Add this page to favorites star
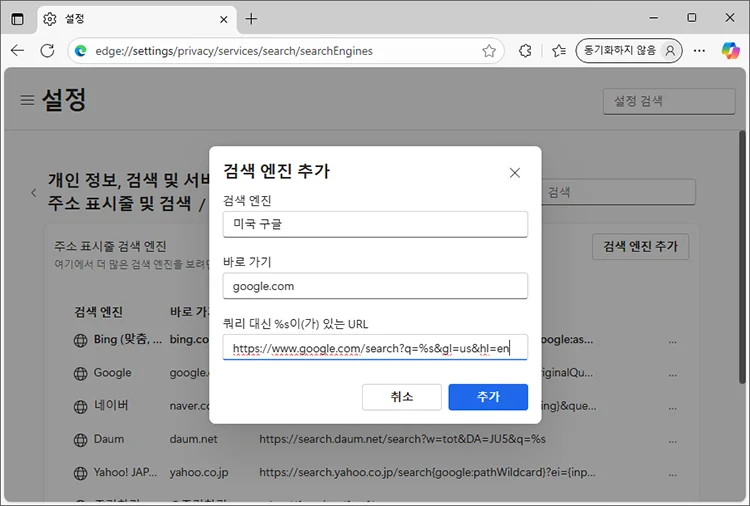750x506 pixels. [x=489, y=51]
